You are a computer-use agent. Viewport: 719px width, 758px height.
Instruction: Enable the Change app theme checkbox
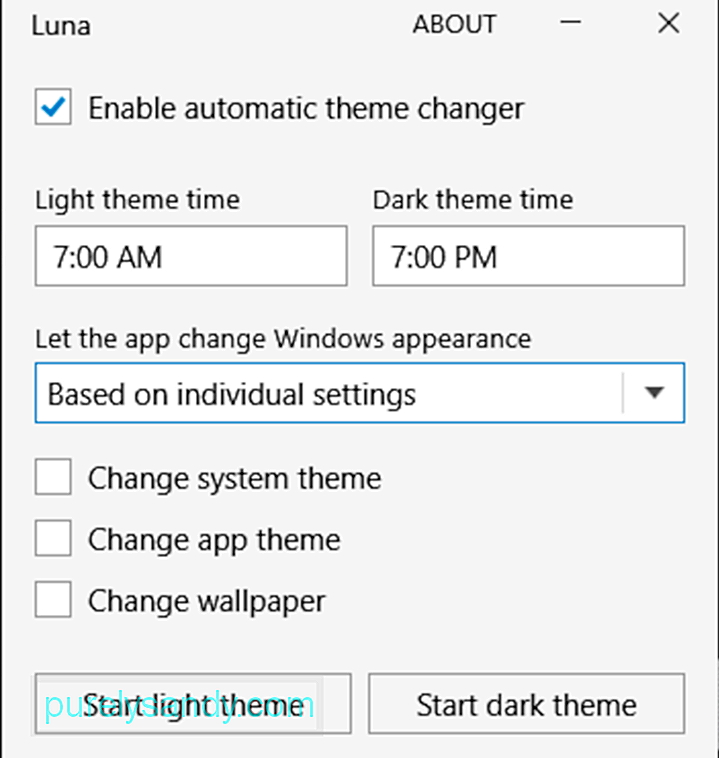tap(53, 538)
